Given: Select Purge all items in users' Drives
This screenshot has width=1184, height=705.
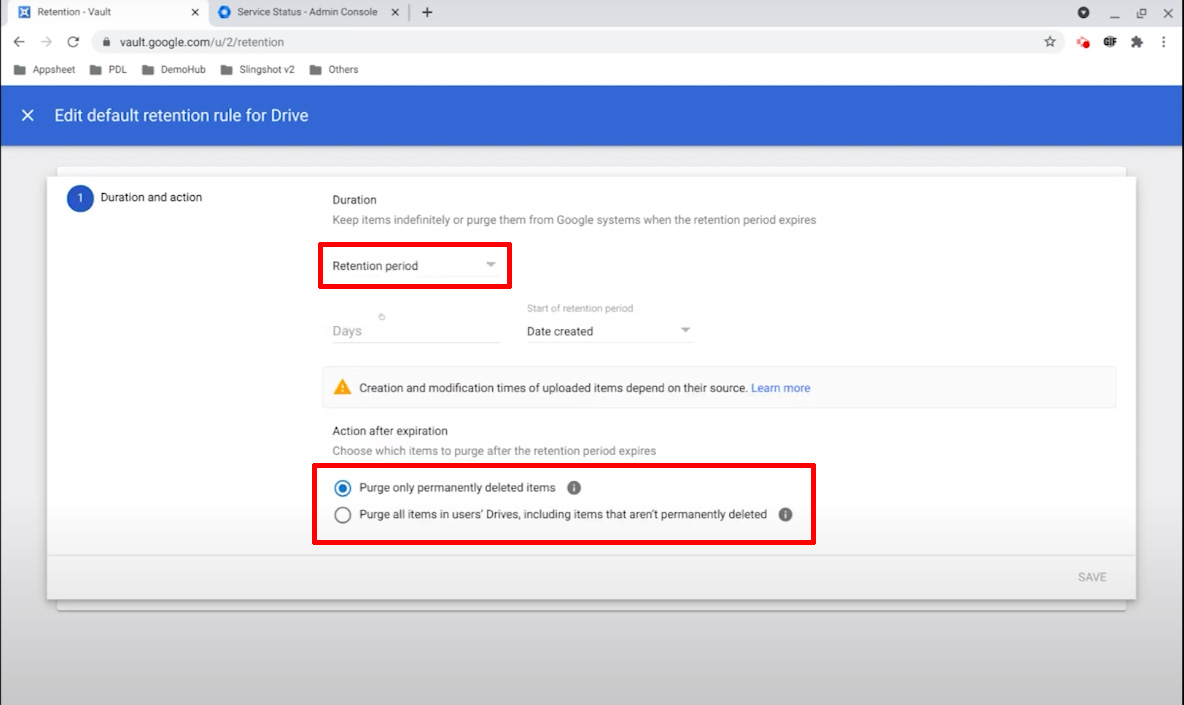Looking at the screenshot, I should click(x=343, y=515).
